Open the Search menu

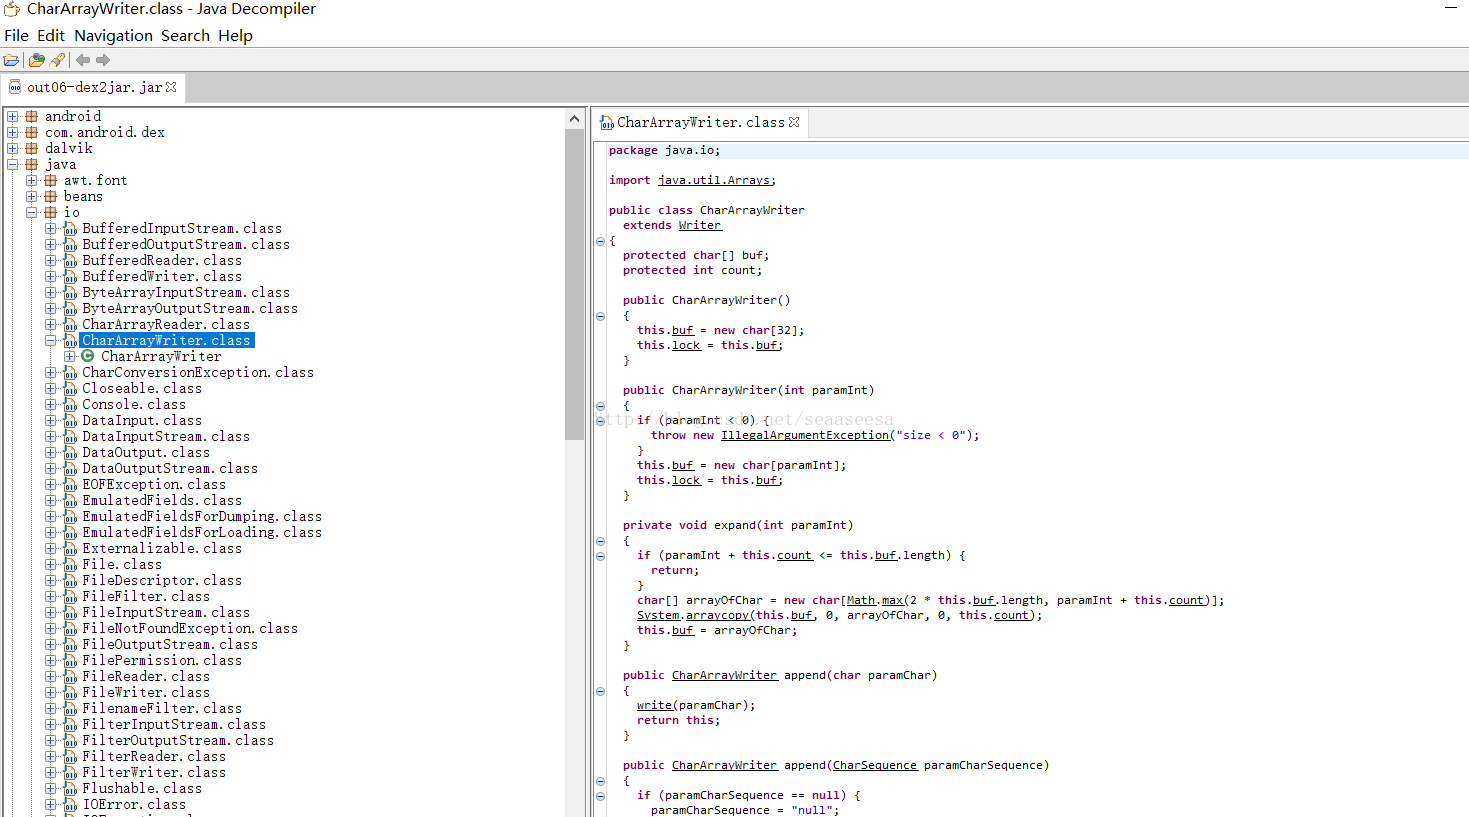pos(185,35)
